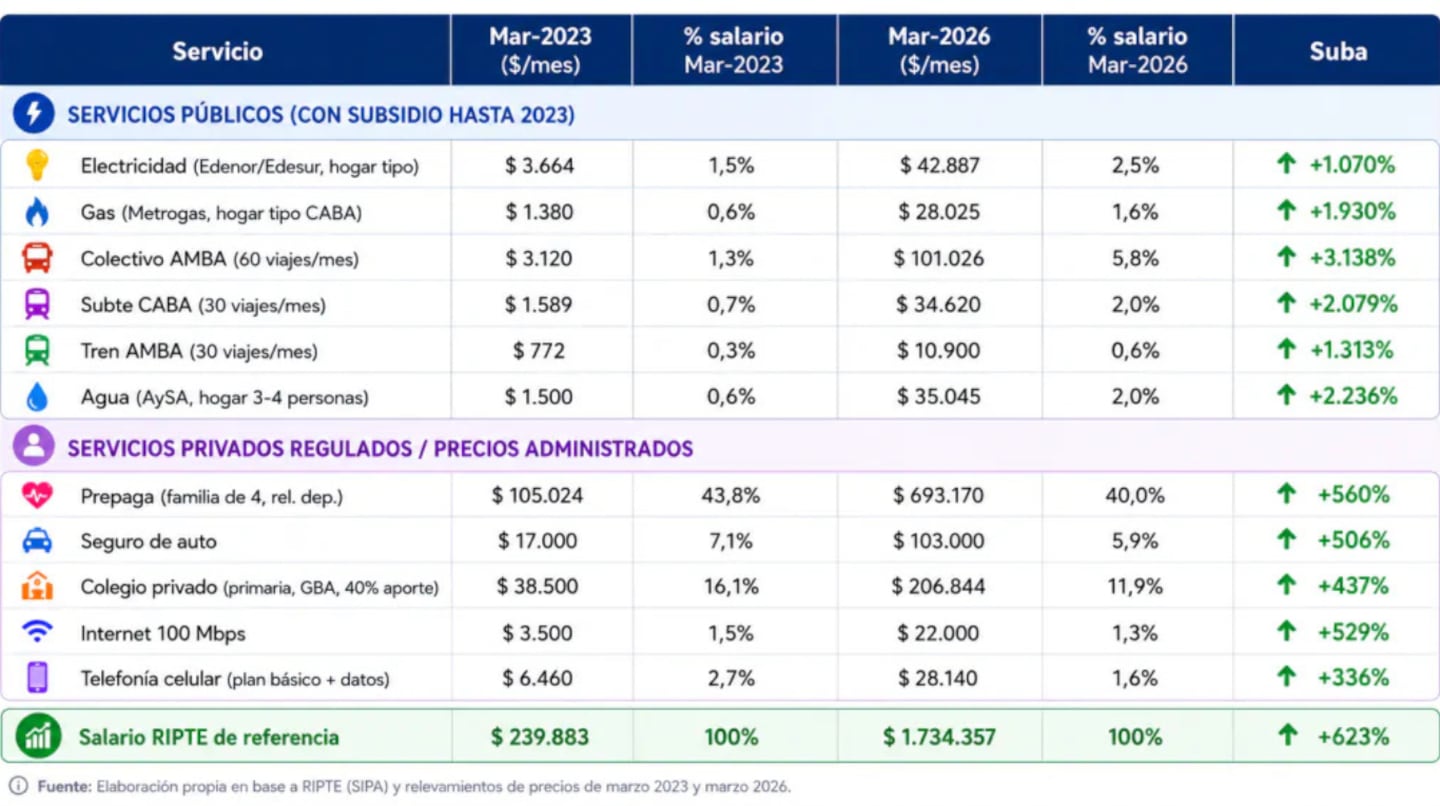Select the Agua (AySA) service label
The height and width of the screenshot is (806, 1440).
[x=224, y=397]
